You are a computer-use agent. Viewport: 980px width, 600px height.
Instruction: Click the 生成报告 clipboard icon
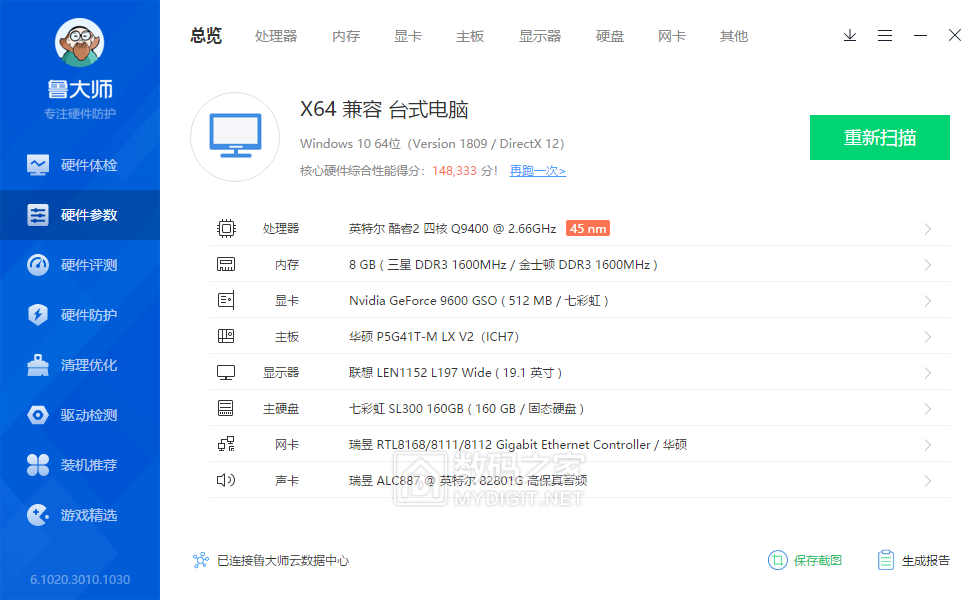coord(886,560)
